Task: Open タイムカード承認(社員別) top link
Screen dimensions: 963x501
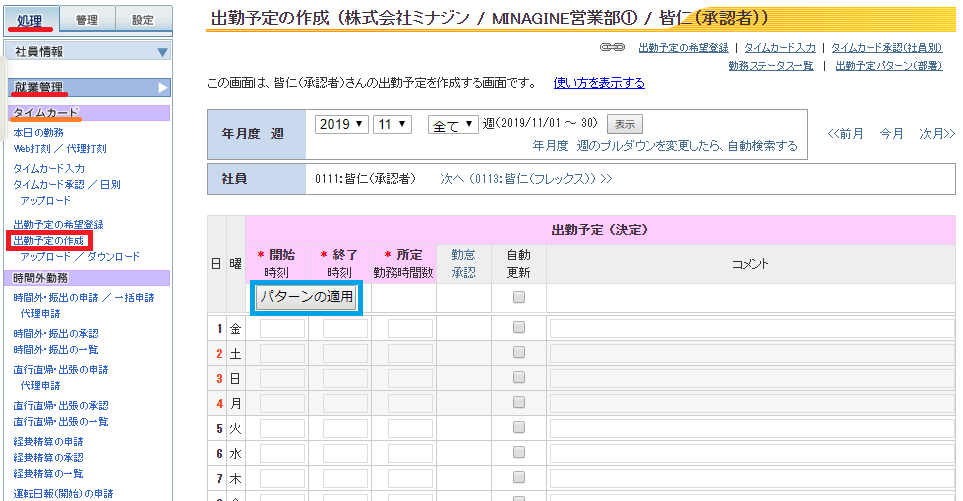Action: 887,48
